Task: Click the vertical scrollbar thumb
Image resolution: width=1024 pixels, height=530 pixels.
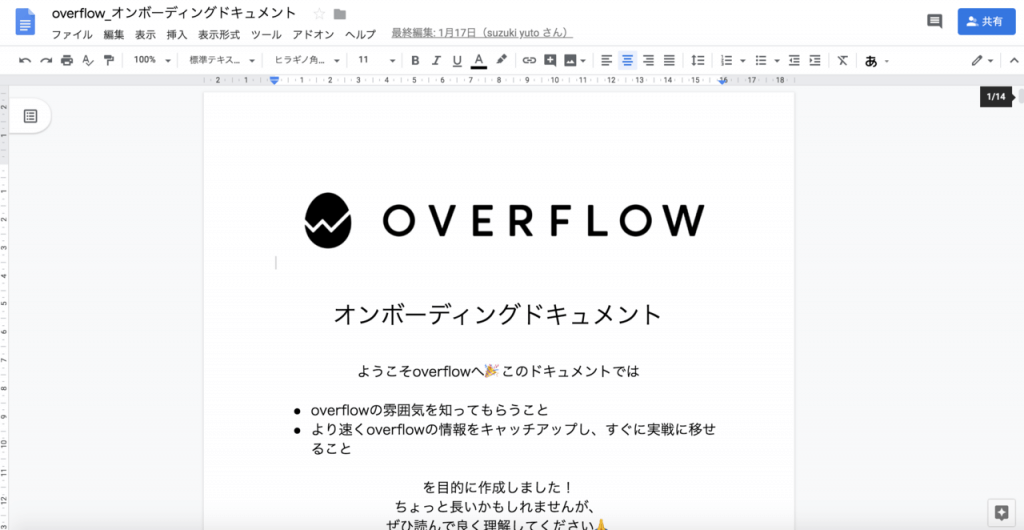Action: (1021, 97)
